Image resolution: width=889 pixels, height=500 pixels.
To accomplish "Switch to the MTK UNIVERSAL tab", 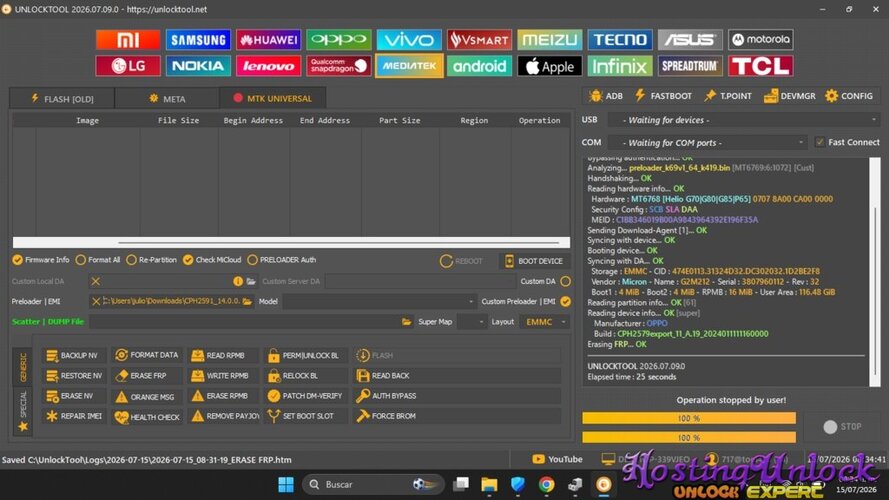I will pos(273,99).
